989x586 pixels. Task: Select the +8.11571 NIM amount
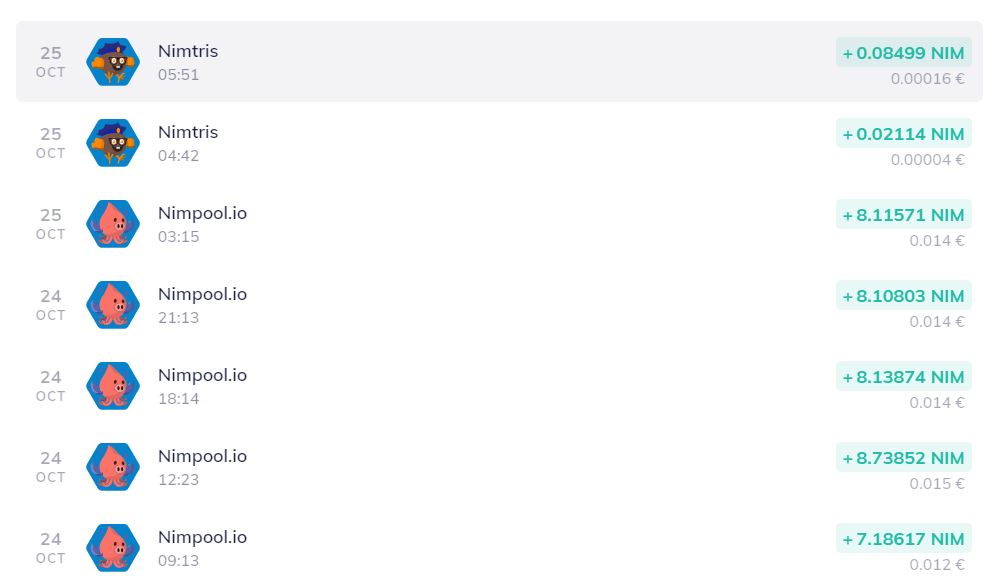click(903, 214)
